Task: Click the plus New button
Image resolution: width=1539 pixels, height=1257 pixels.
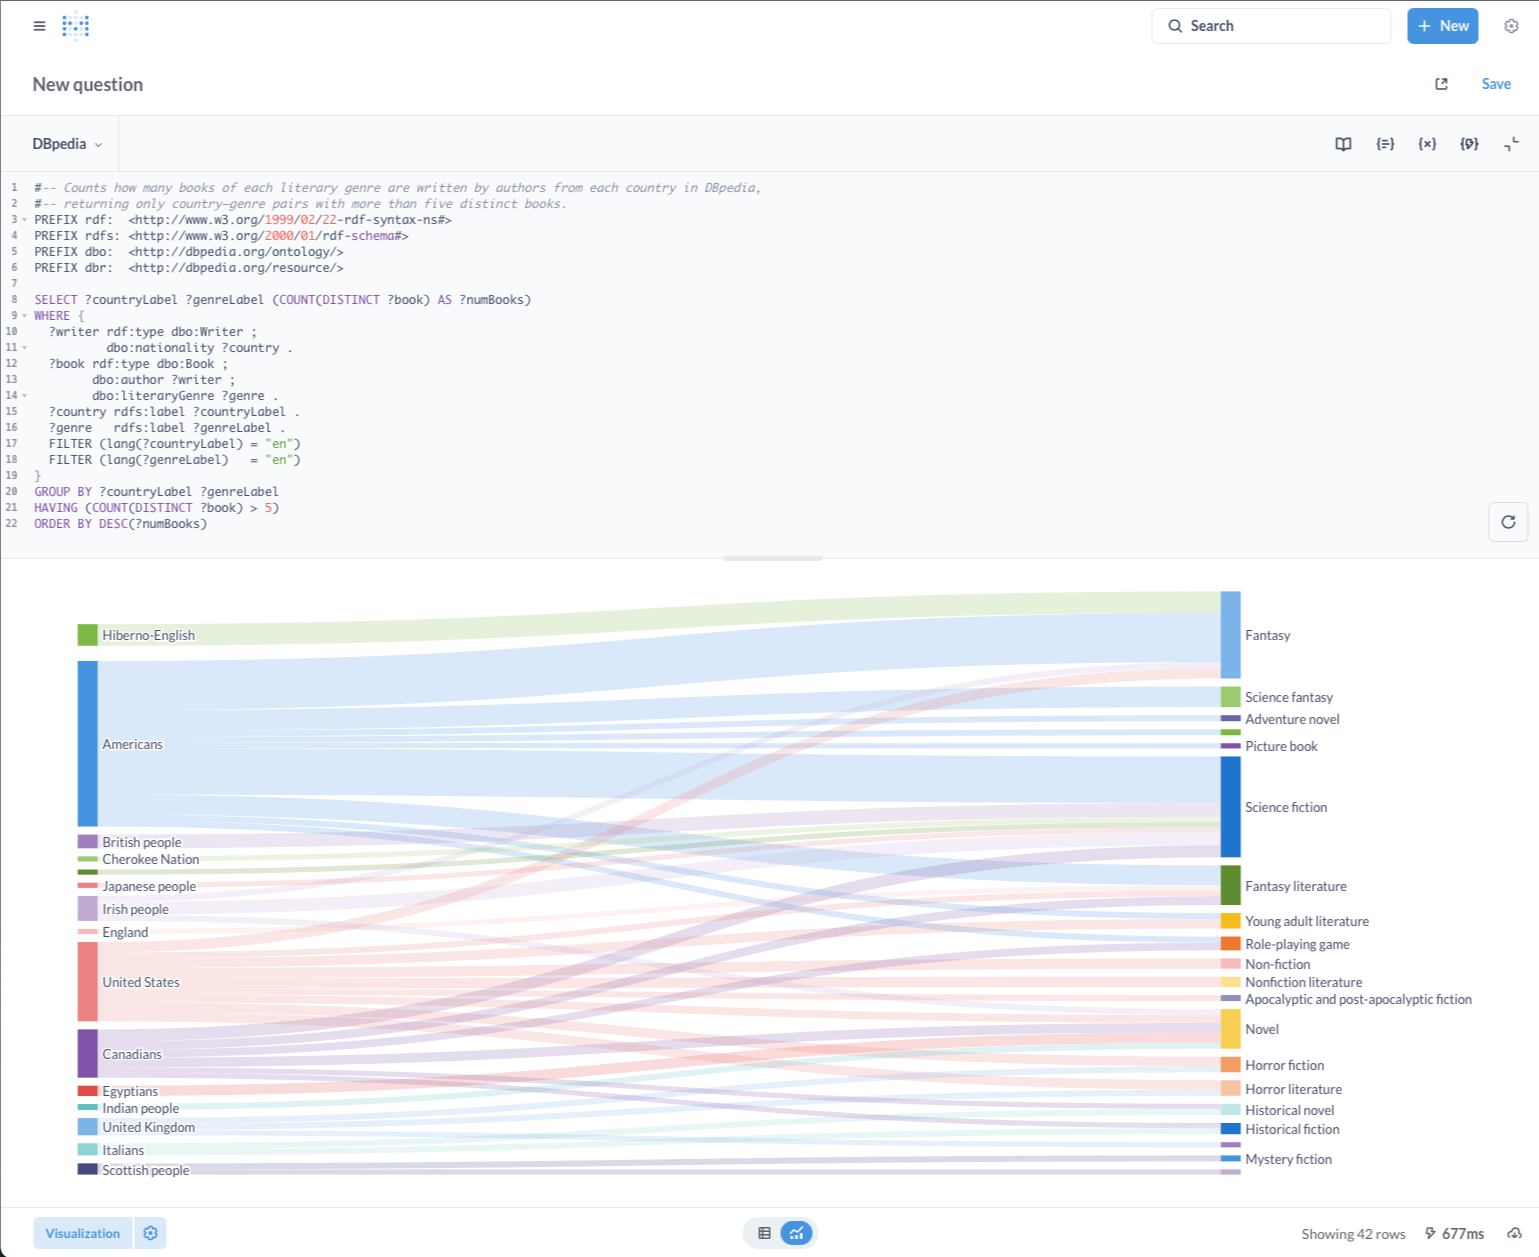Action: pos(1442,26)
